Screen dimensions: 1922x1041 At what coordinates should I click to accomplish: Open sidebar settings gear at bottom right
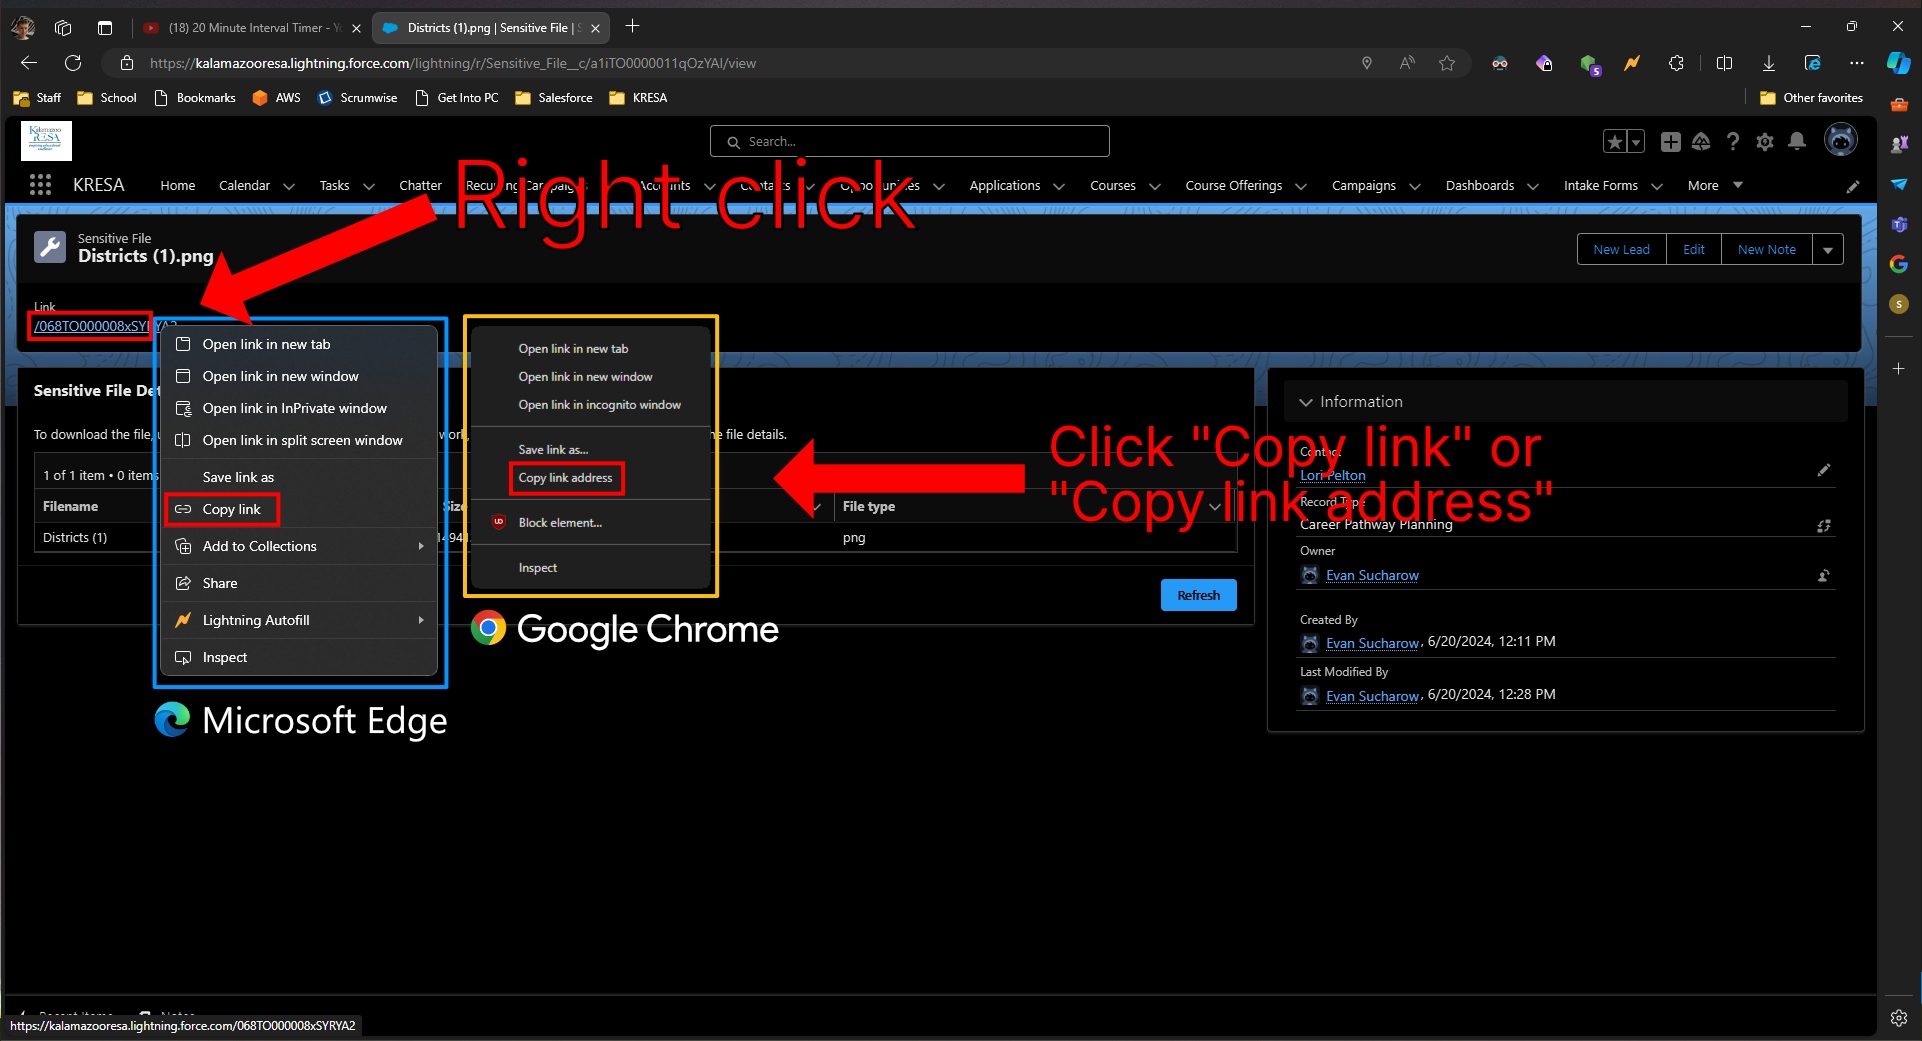tap(1899, 1018)
